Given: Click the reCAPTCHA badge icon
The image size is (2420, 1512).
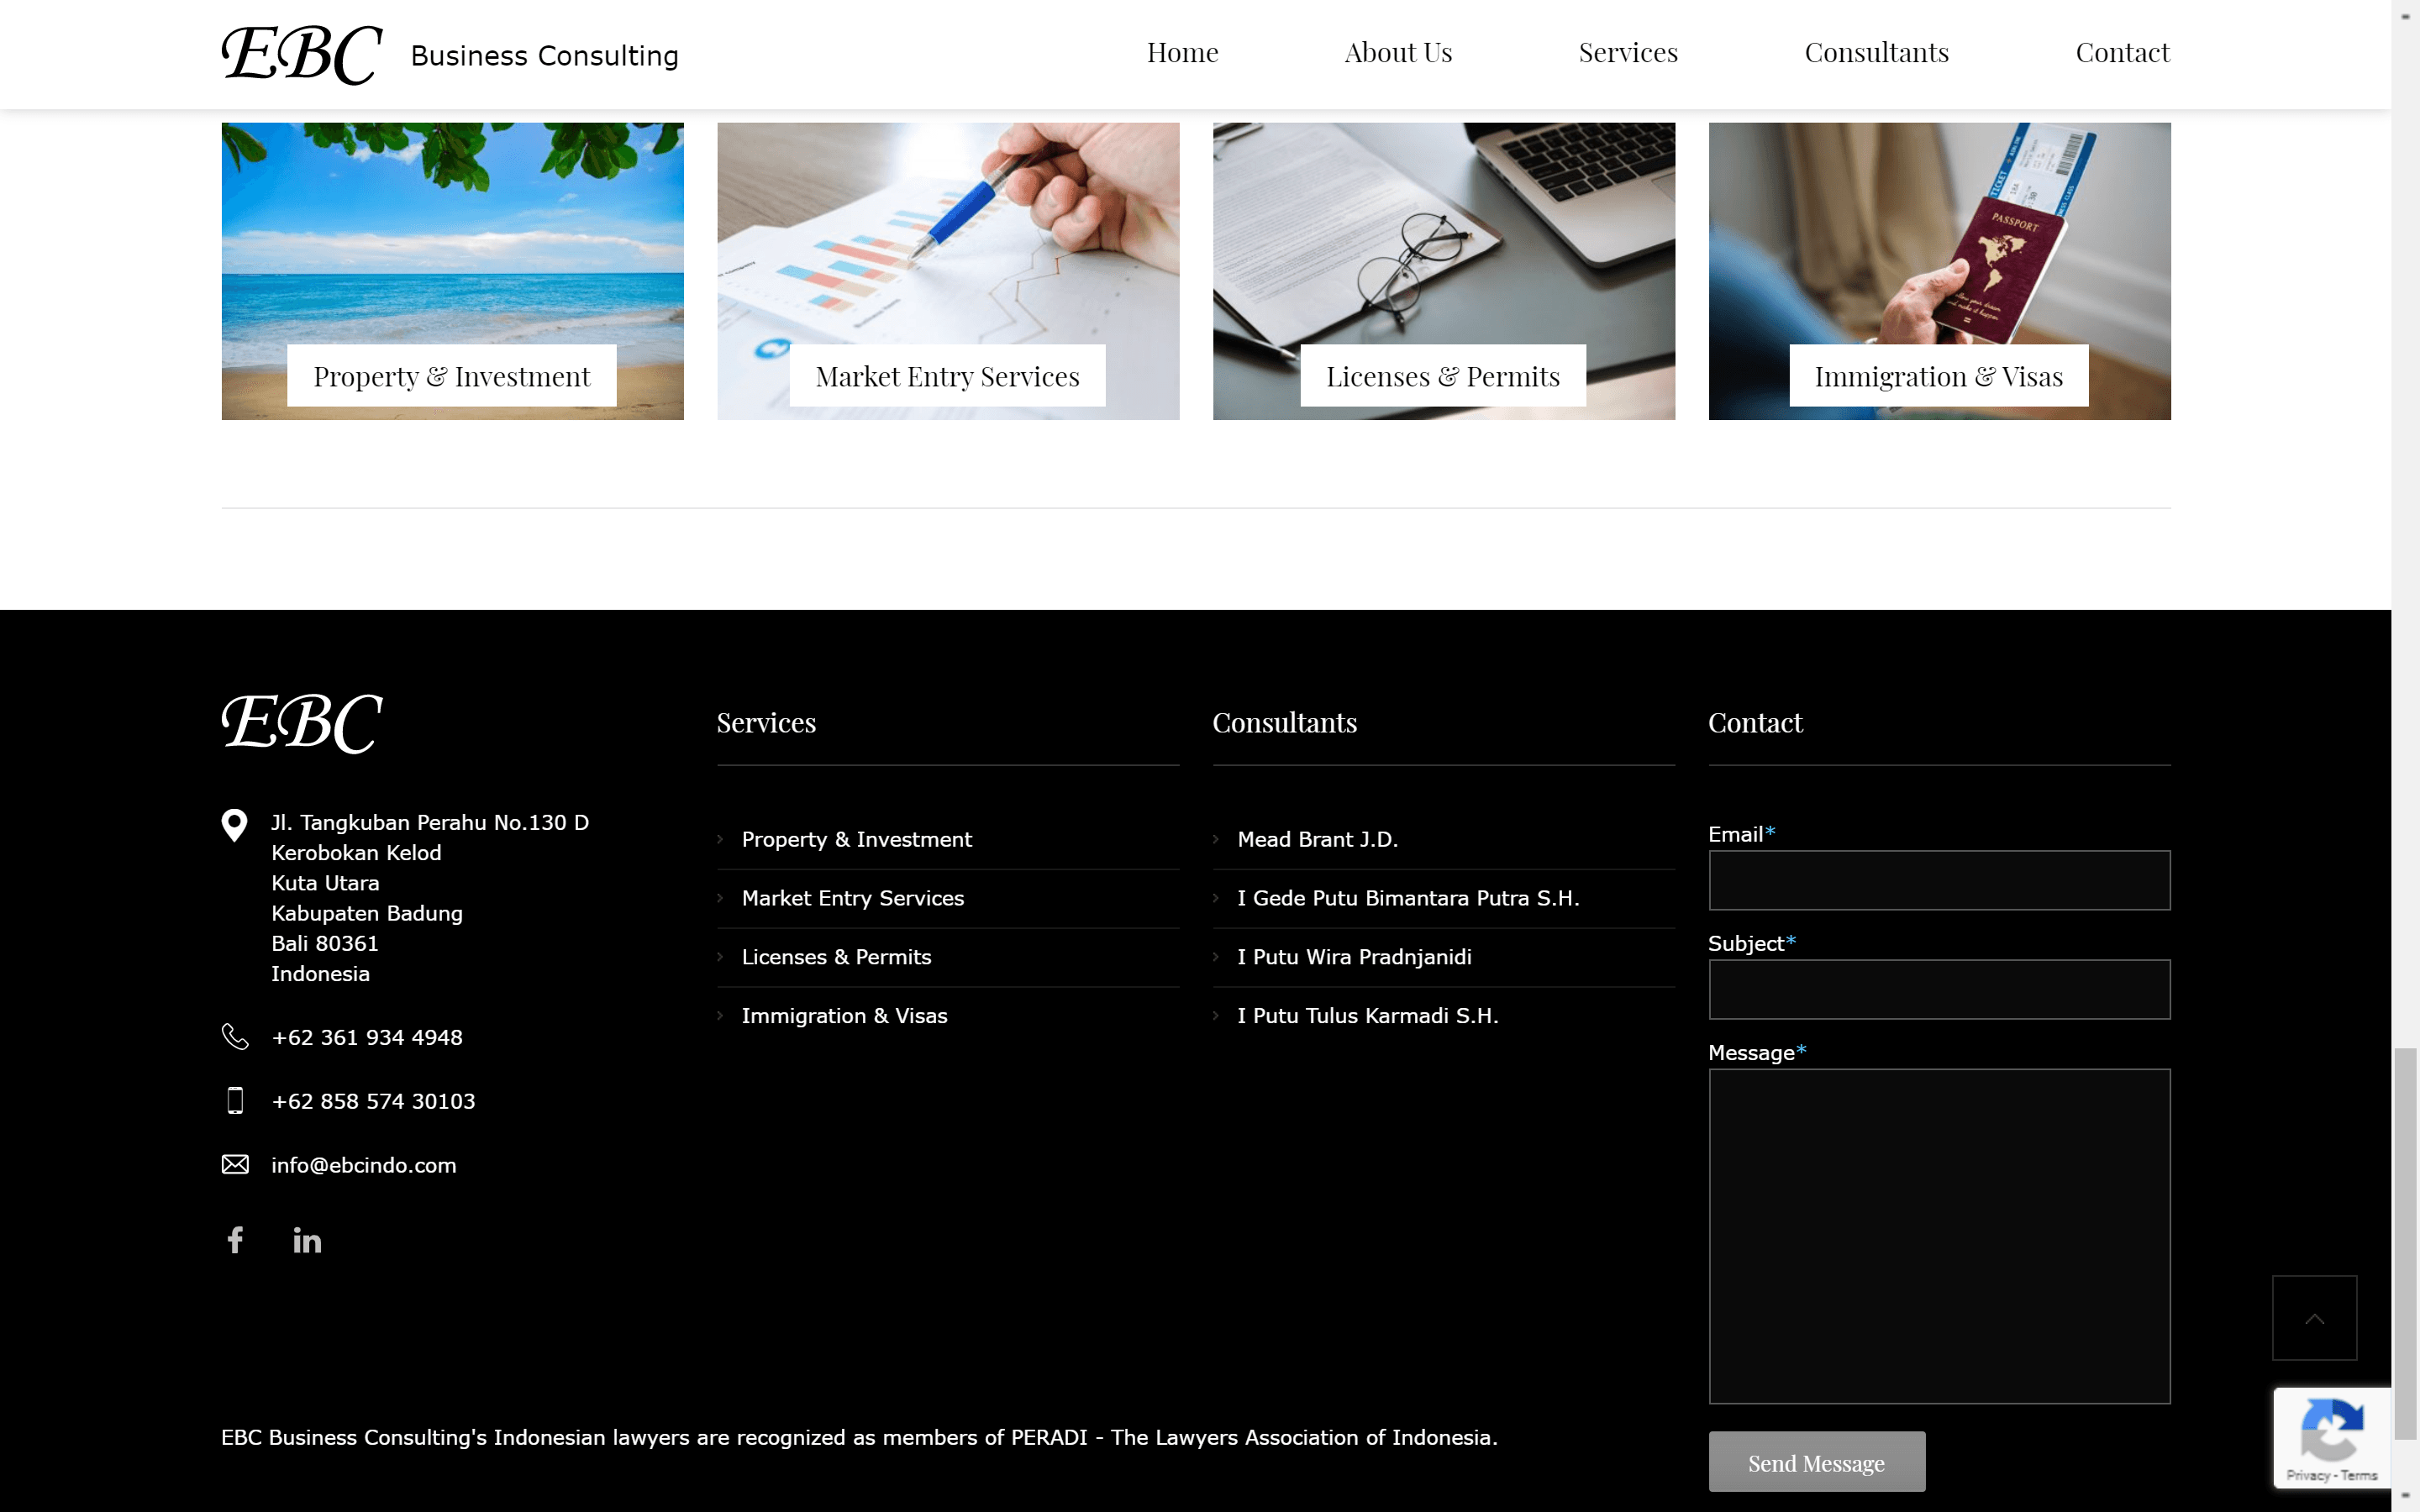Looking at the screenshot, I should (2331, 1430).
